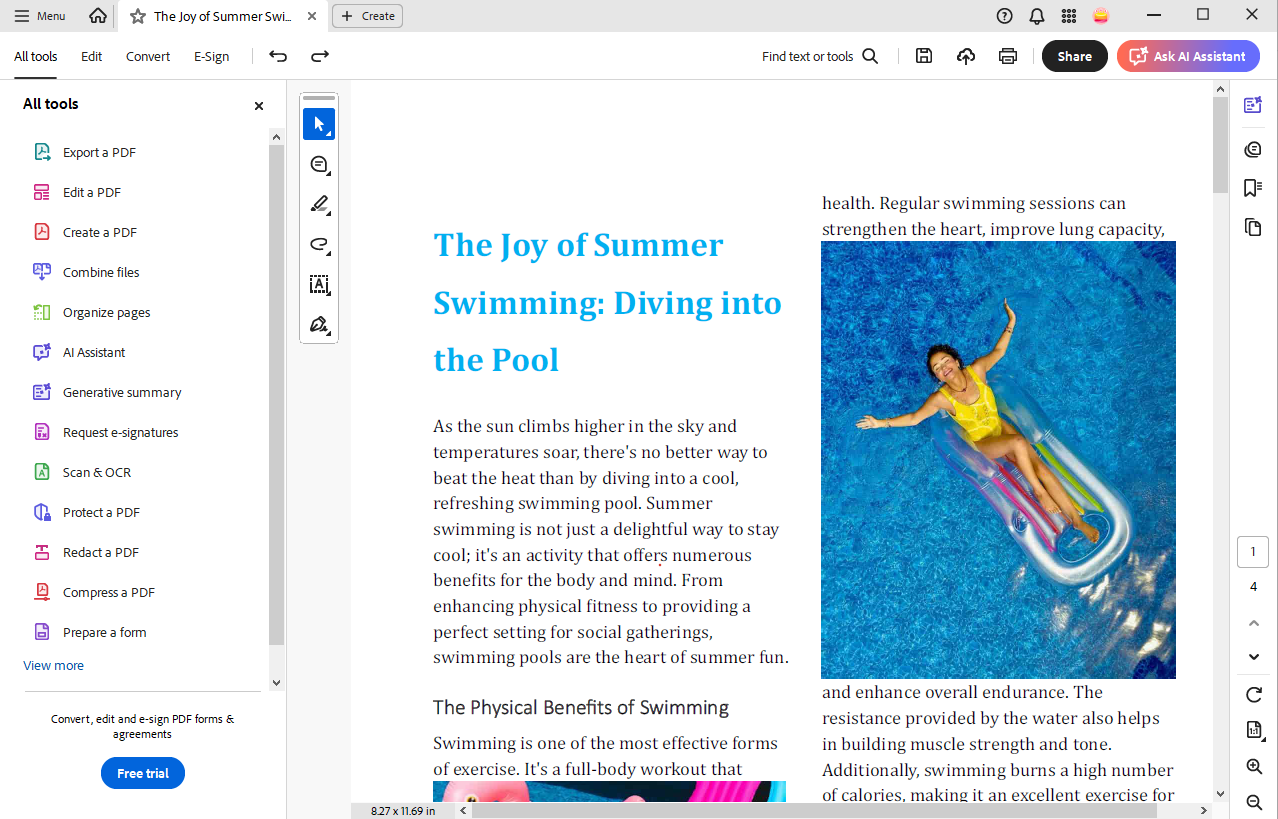The height and width of the screenshot is (819, 1278).
Task: Go to the Home icon
Action: pyautogui.click(x=98, y=16)
